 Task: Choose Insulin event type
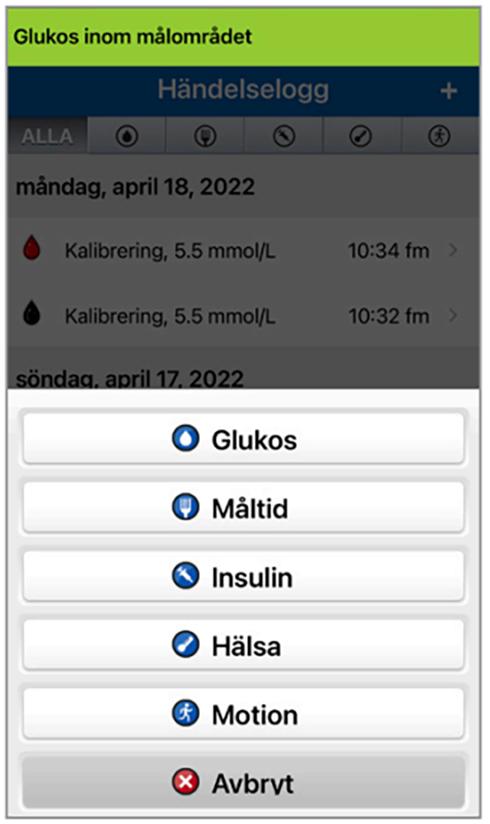(x=243, y=576)
